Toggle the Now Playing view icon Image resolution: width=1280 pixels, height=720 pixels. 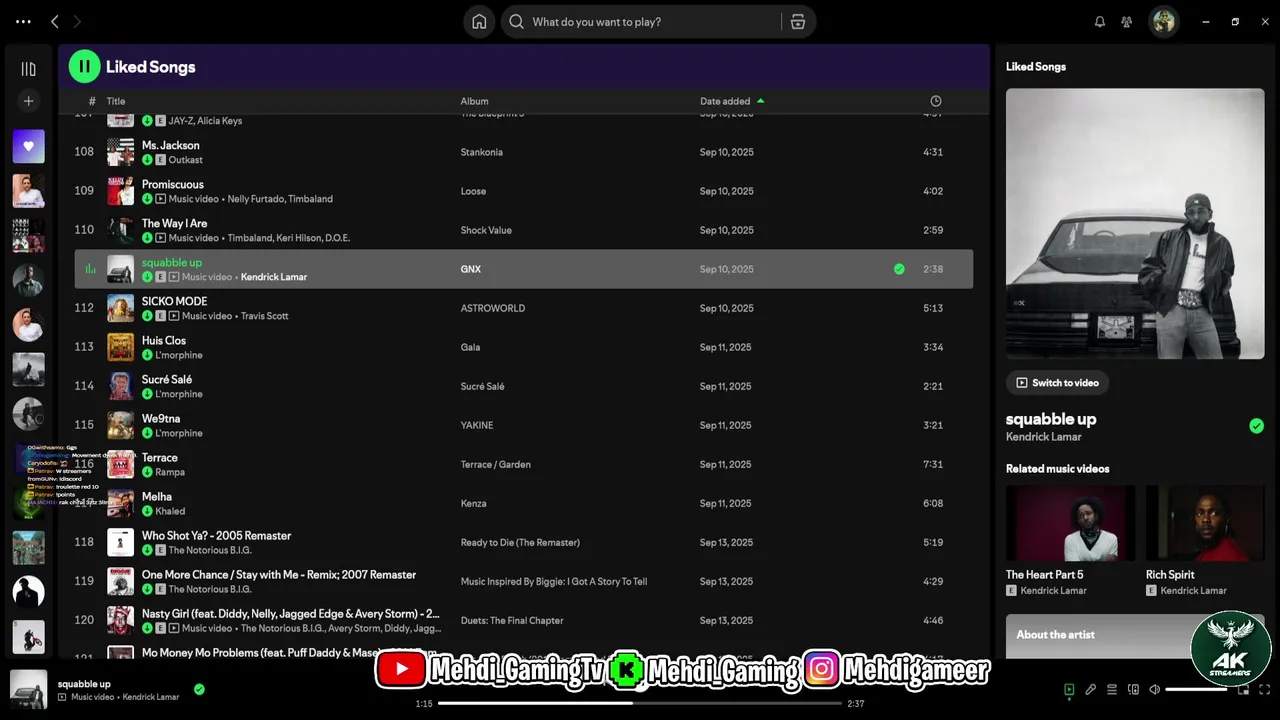pyautogui.click(x=1069, y=689)
